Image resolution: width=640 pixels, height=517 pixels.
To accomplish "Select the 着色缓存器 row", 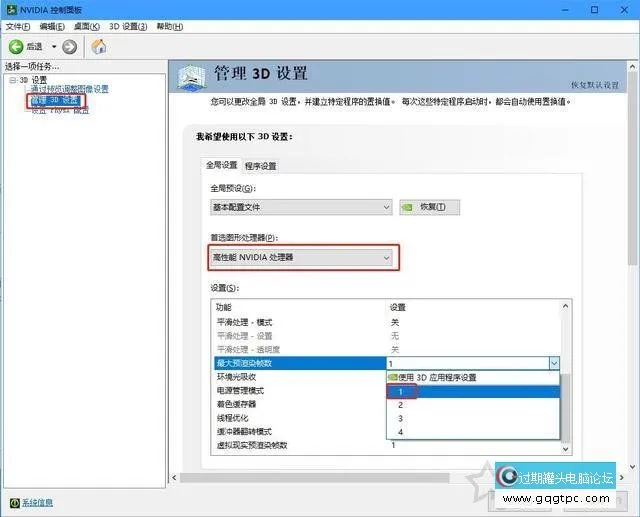I will [x=300, y=404].
